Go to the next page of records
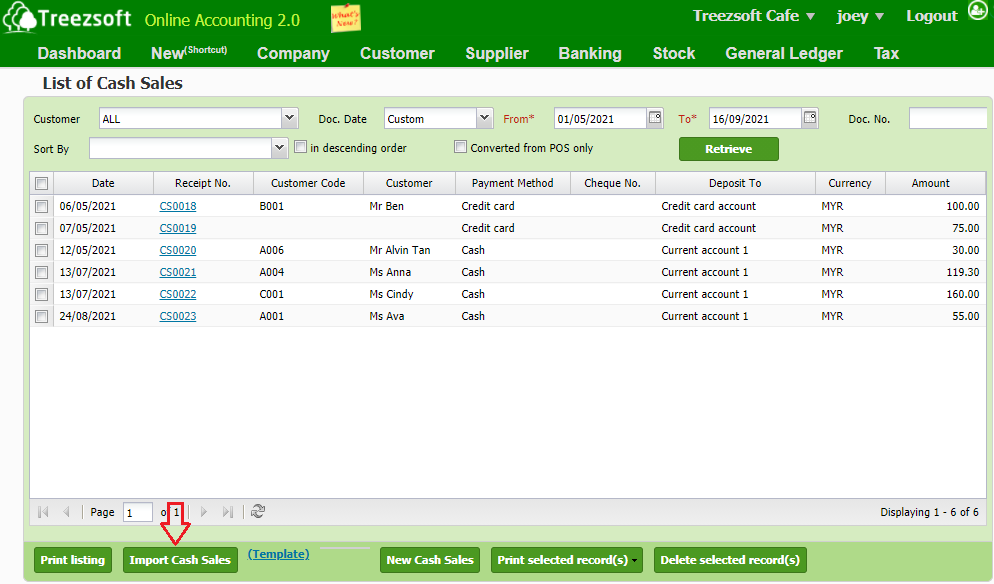 tap(204, 511)
